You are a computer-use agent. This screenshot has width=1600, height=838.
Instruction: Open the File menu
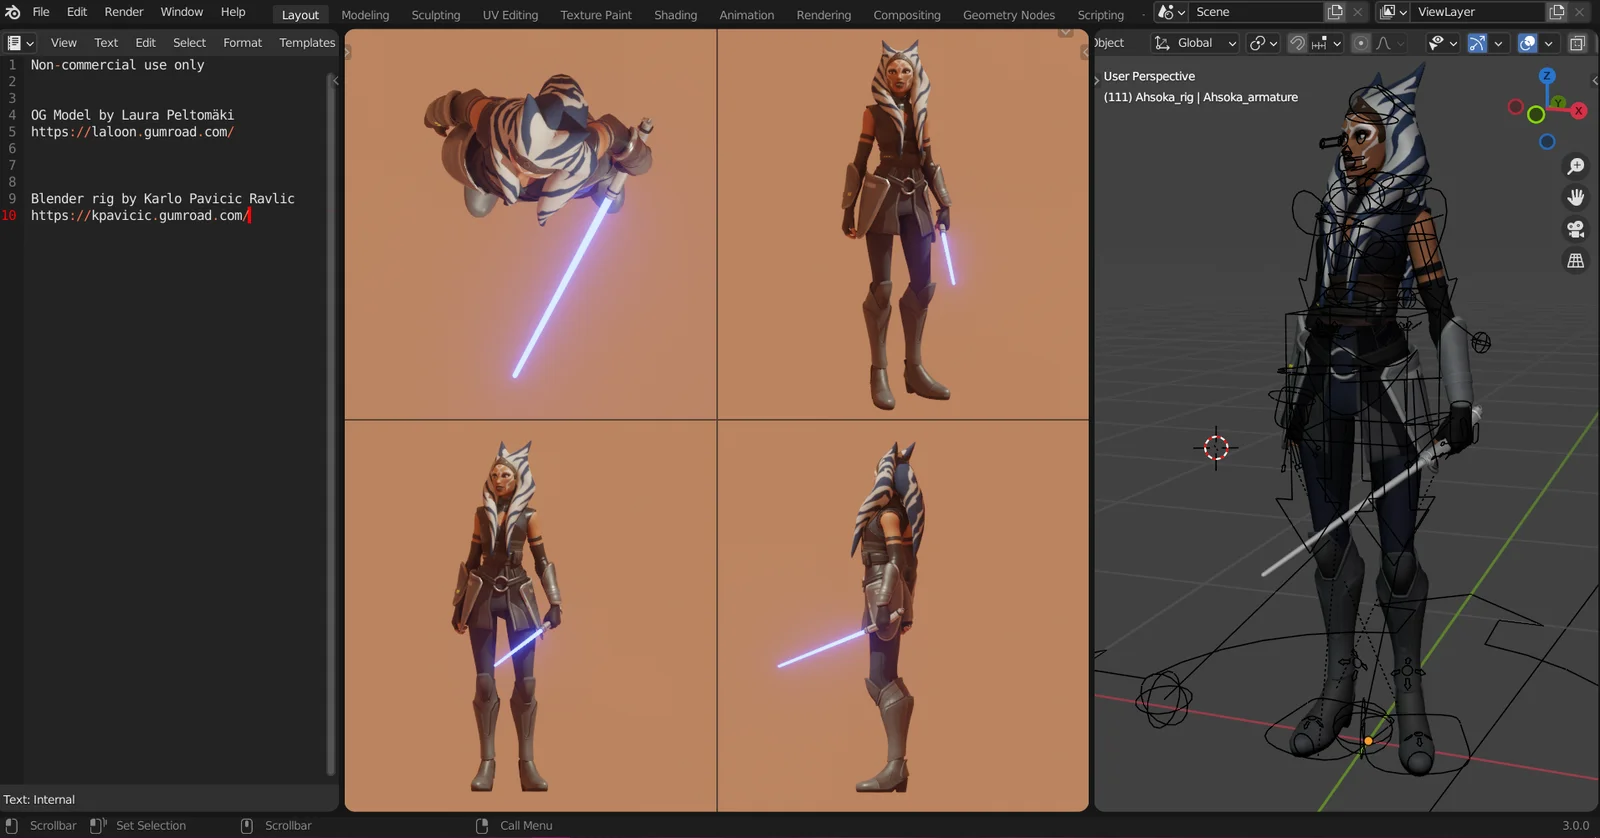[x=41, y=12]
